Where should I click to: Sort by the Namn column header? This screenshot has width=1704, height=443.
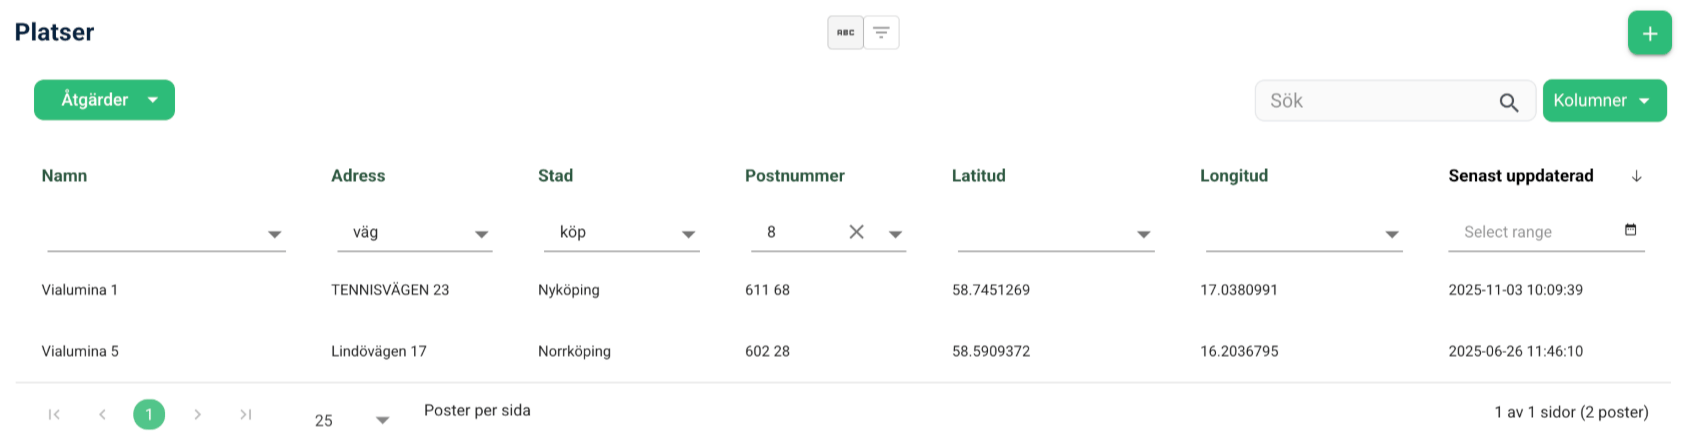tap(64, 176)
